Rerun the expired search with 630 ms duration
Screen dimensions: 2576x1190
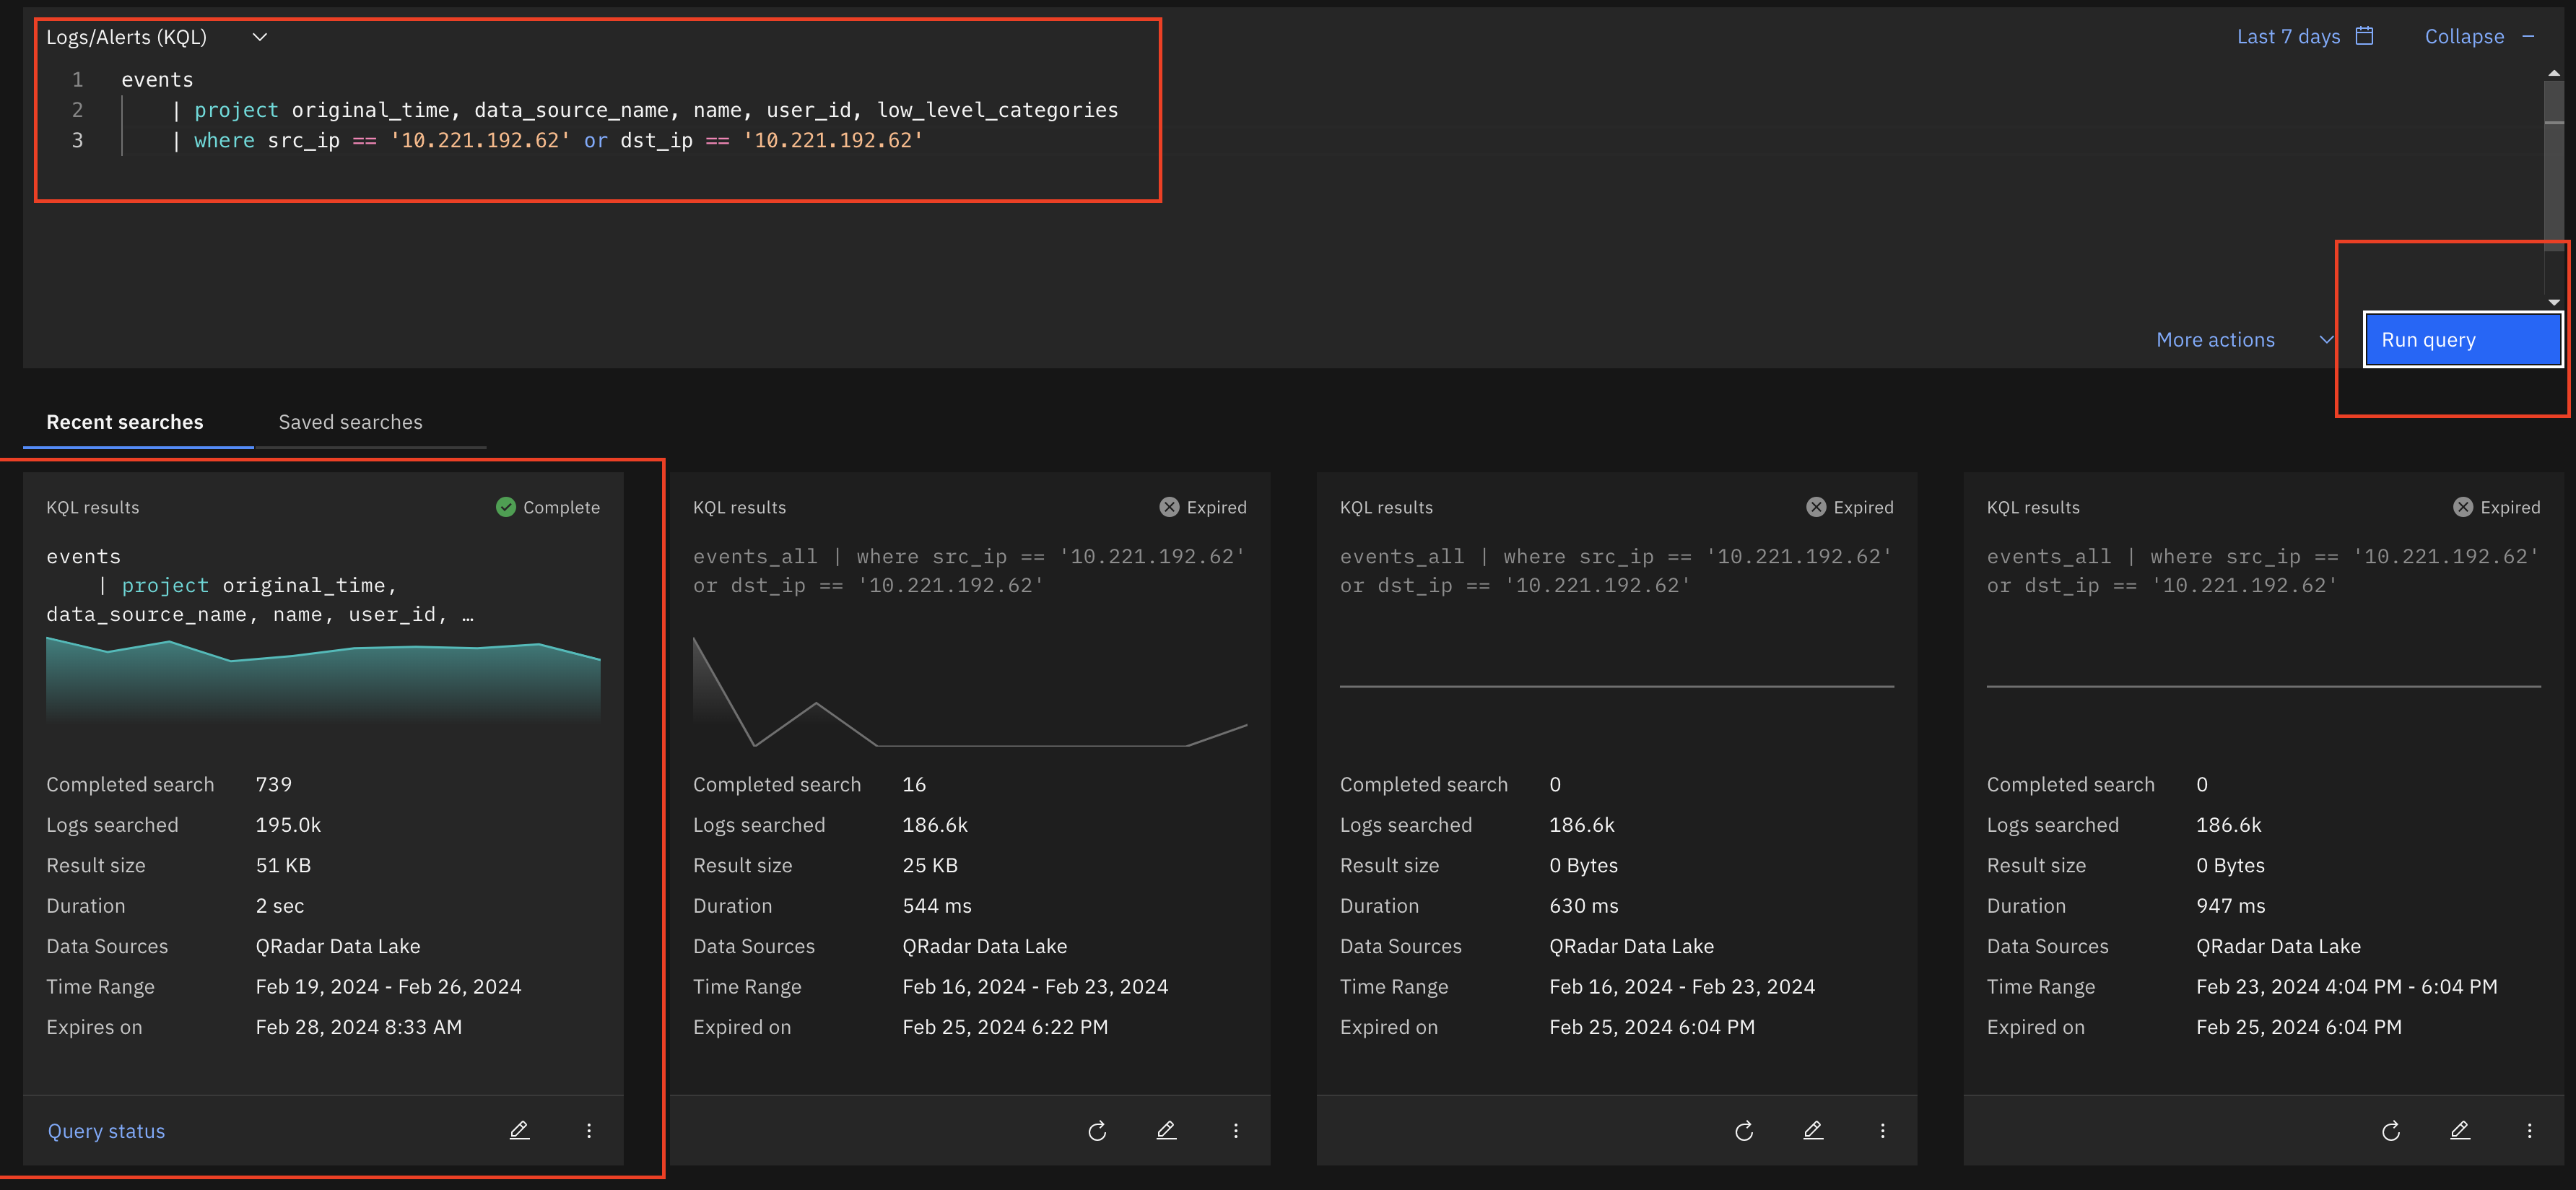[x=1744, y=1131]
